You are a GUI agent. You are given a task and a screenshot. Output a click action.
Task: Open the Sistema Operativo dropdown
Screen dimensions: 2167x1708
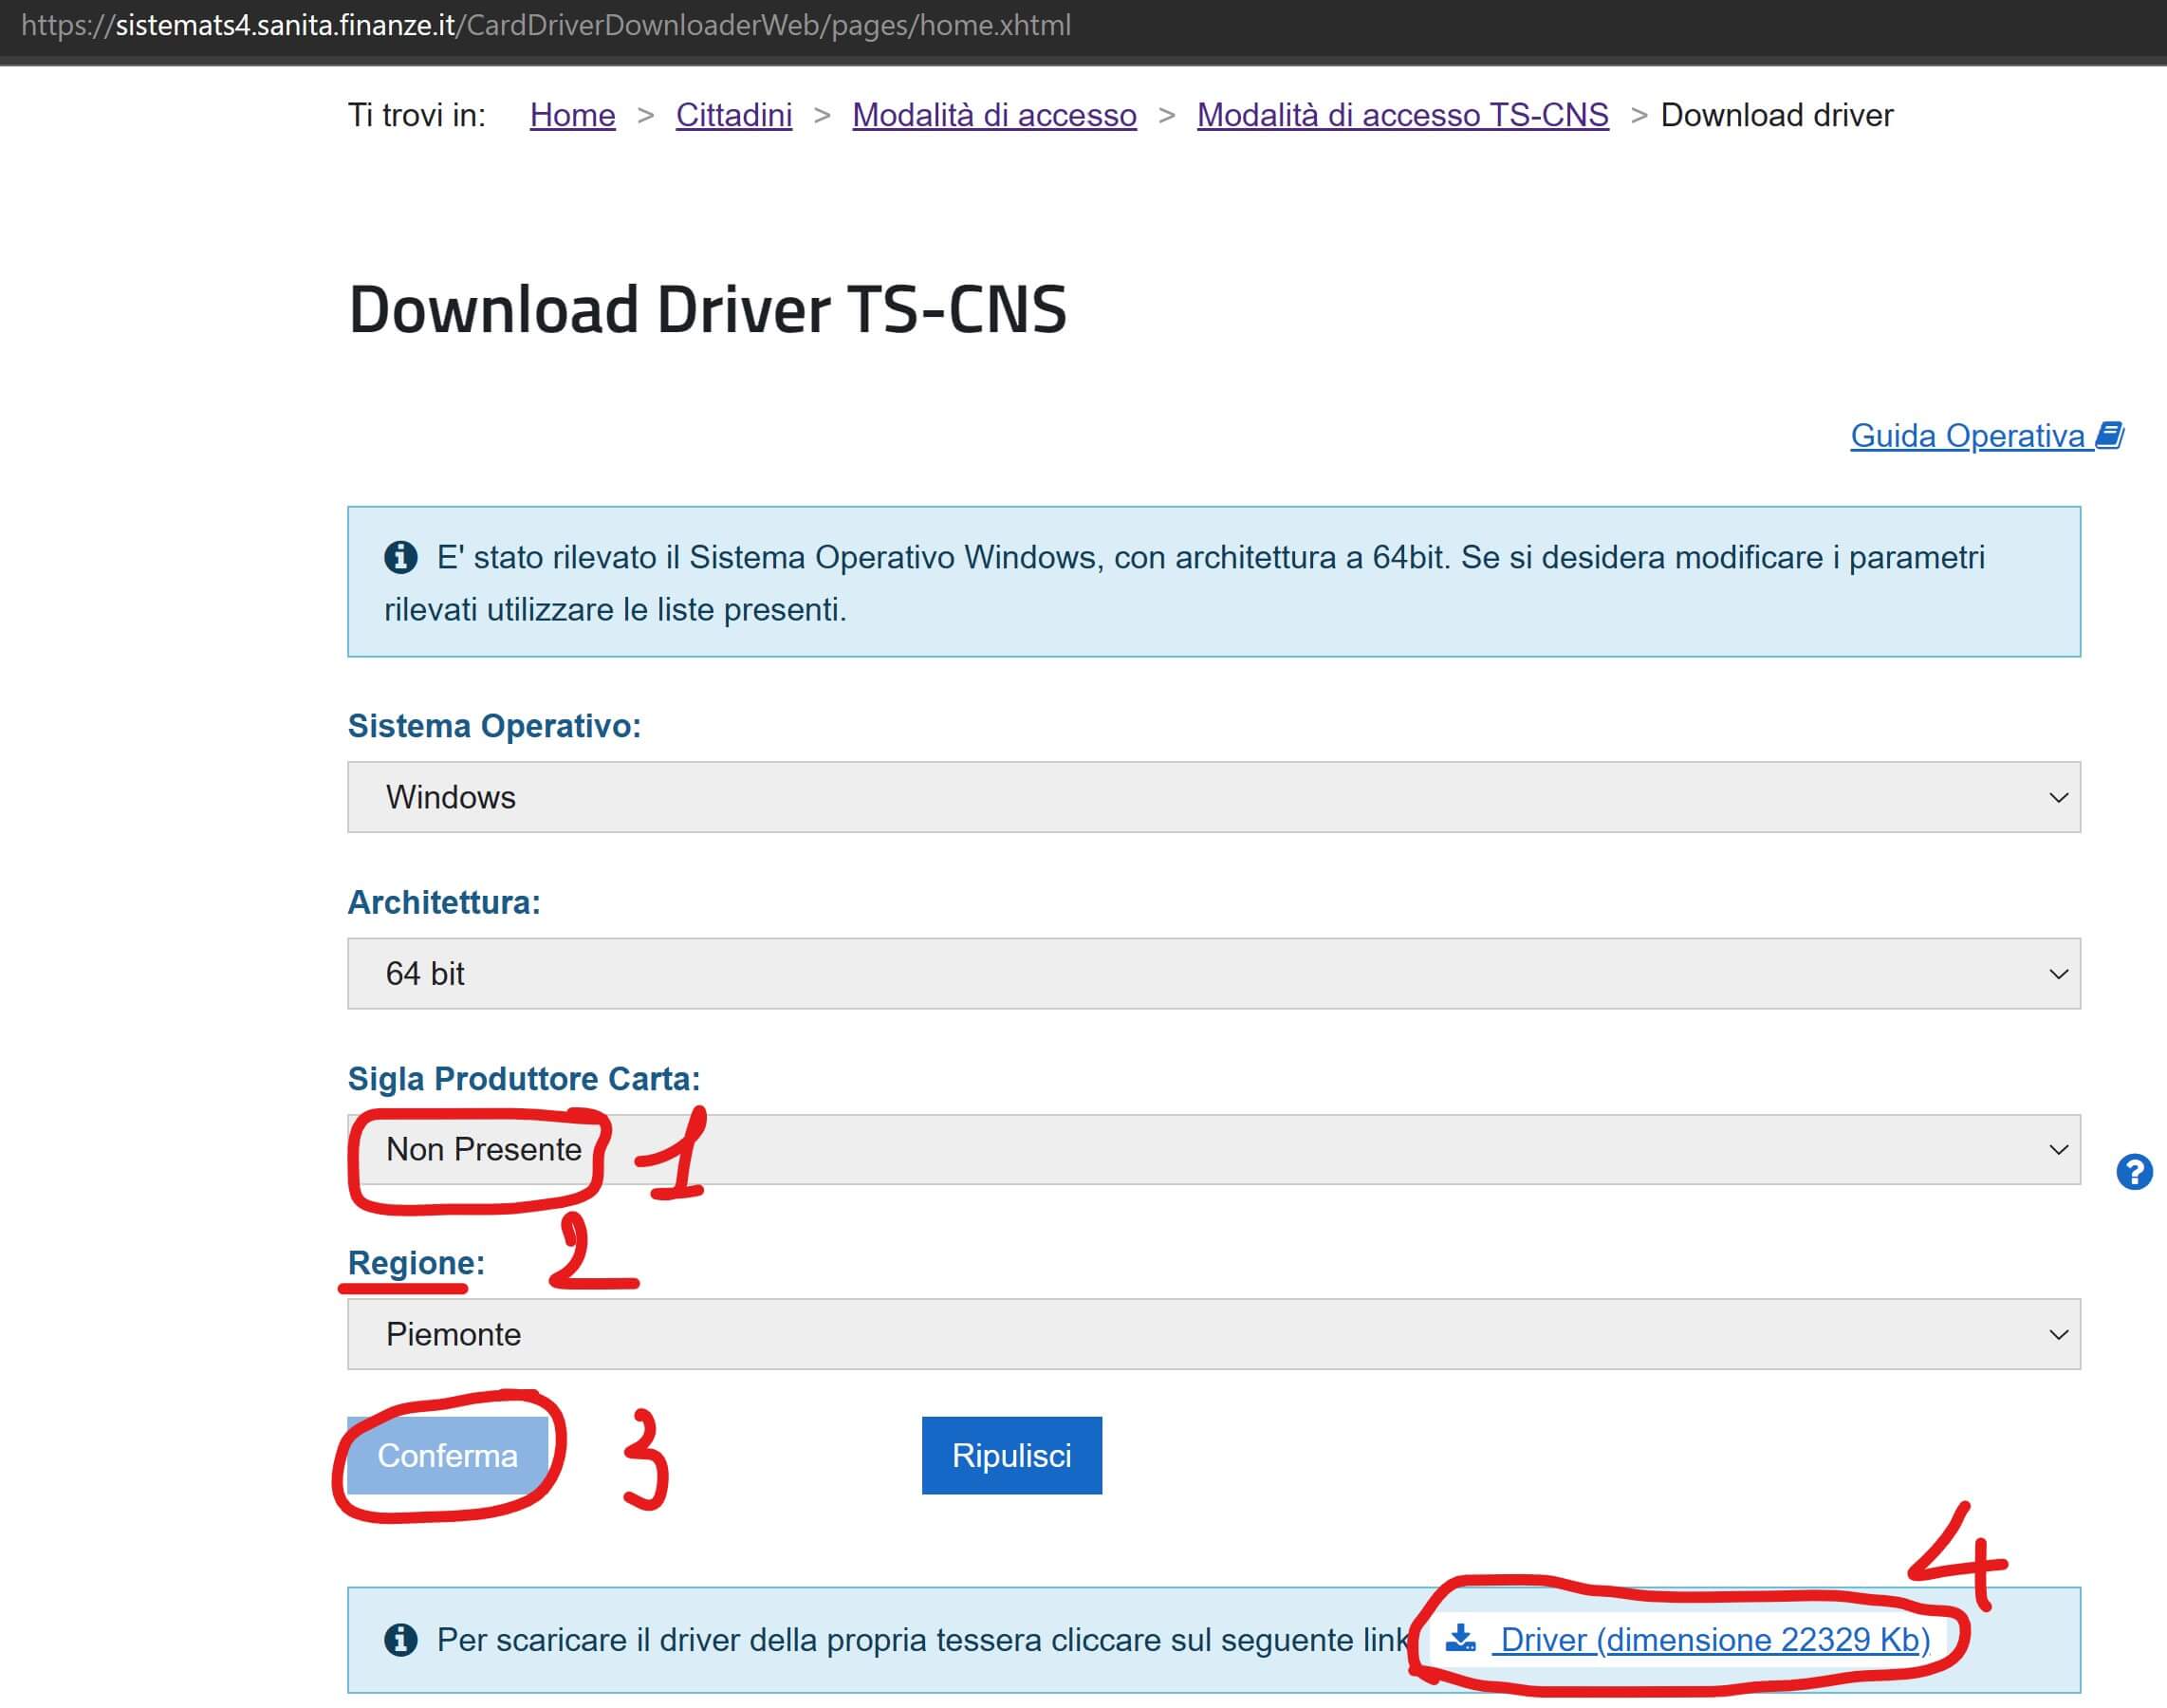click(x=1212, y=797)
